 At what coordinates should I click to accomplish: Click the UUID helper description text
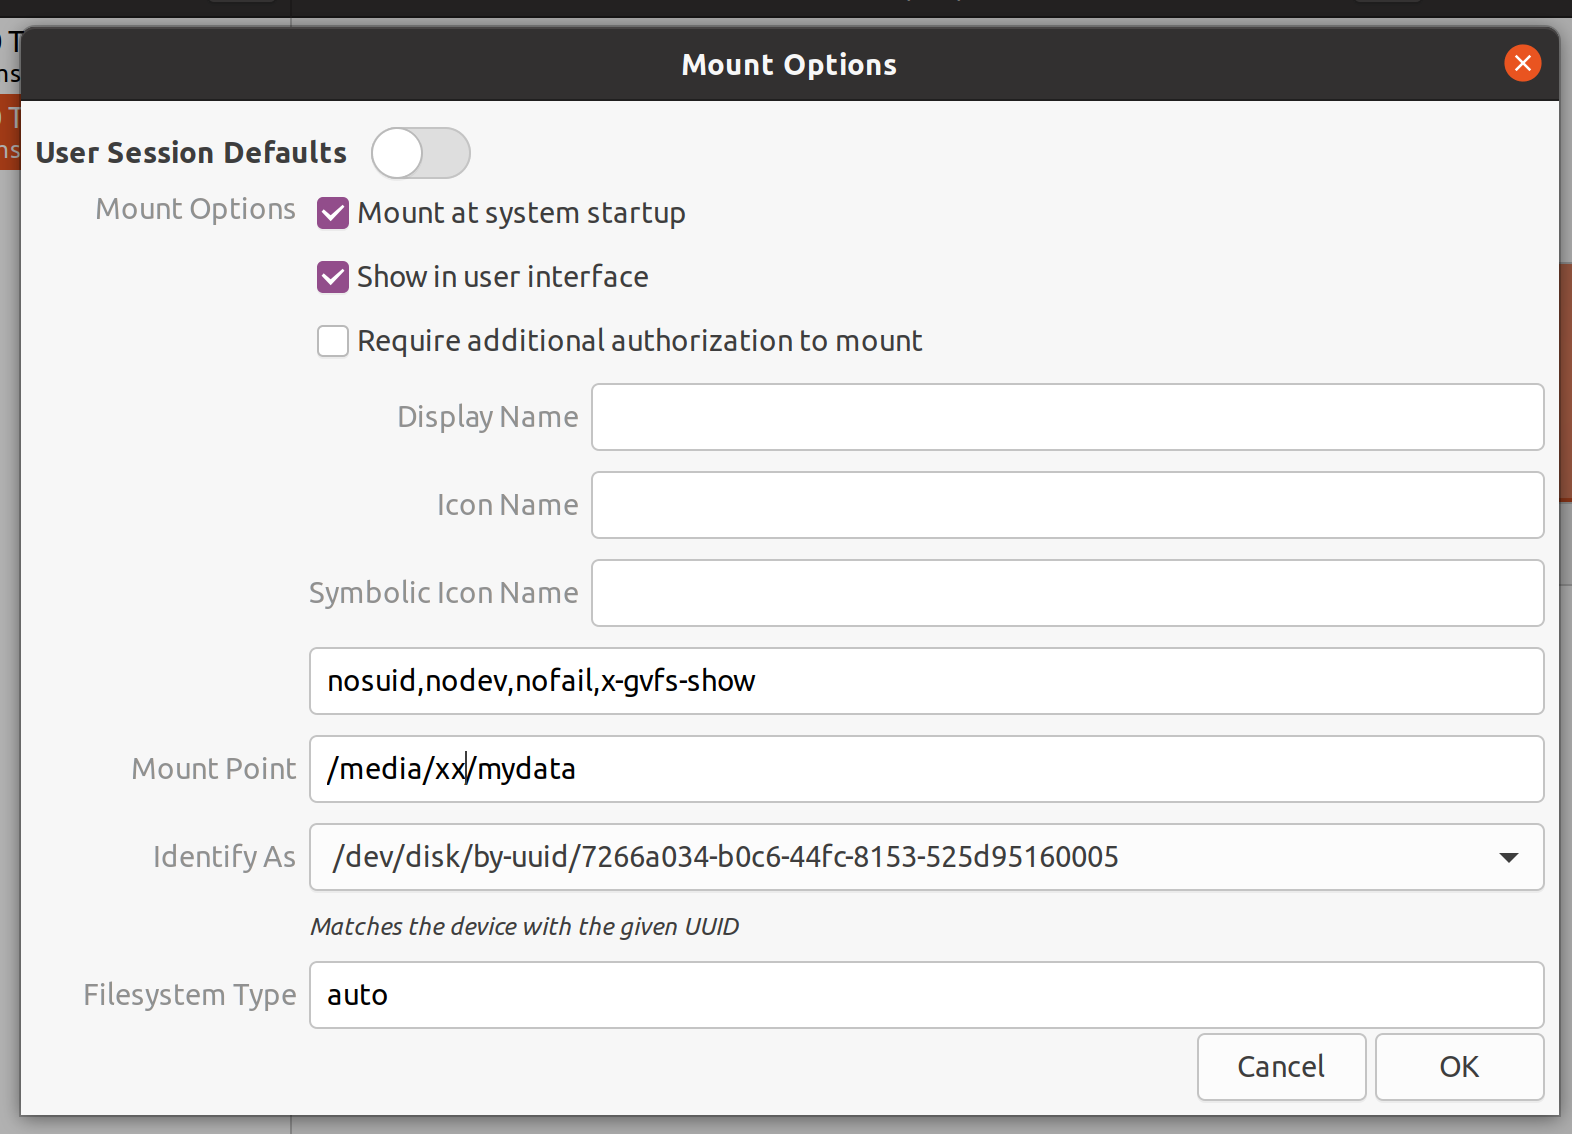click(524, 927)
